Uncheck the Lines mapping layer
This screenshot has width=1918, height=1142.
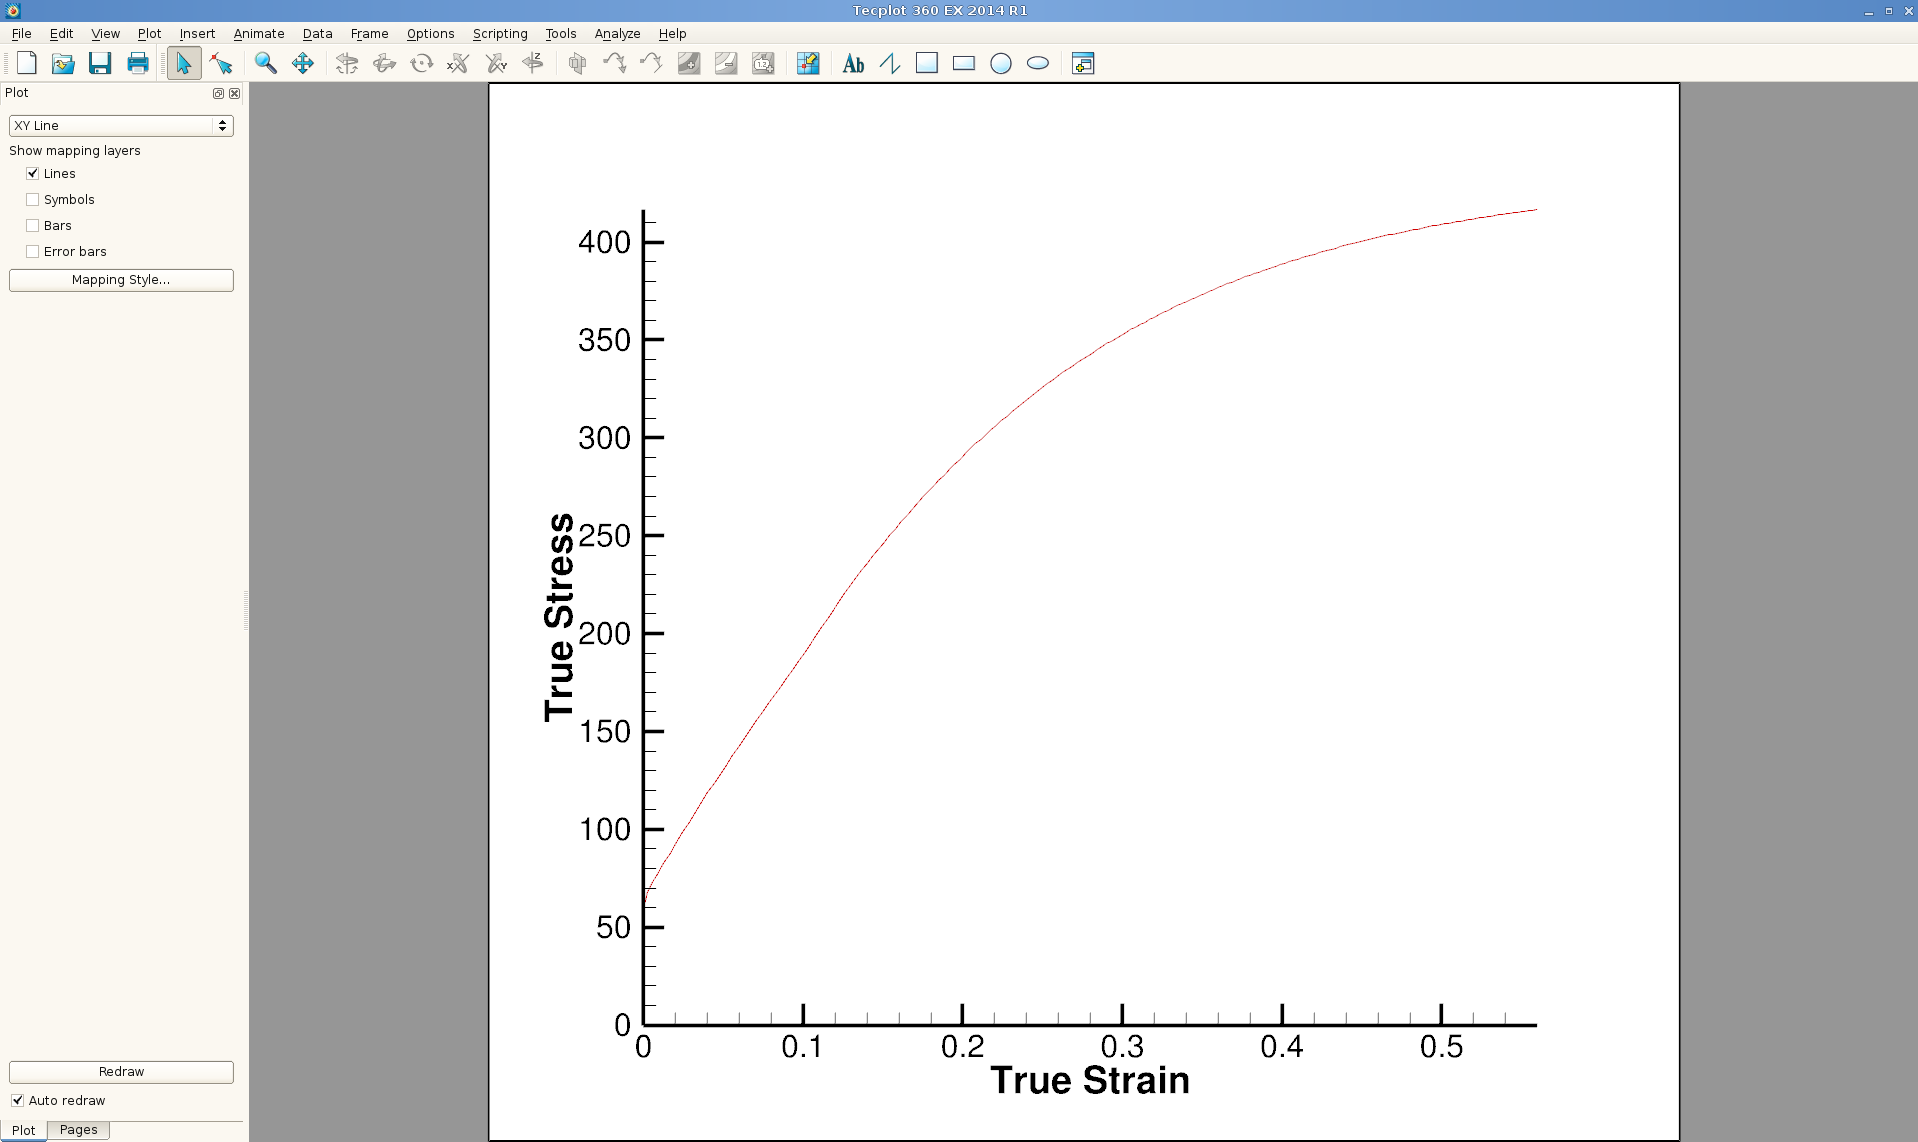point(33,173)
